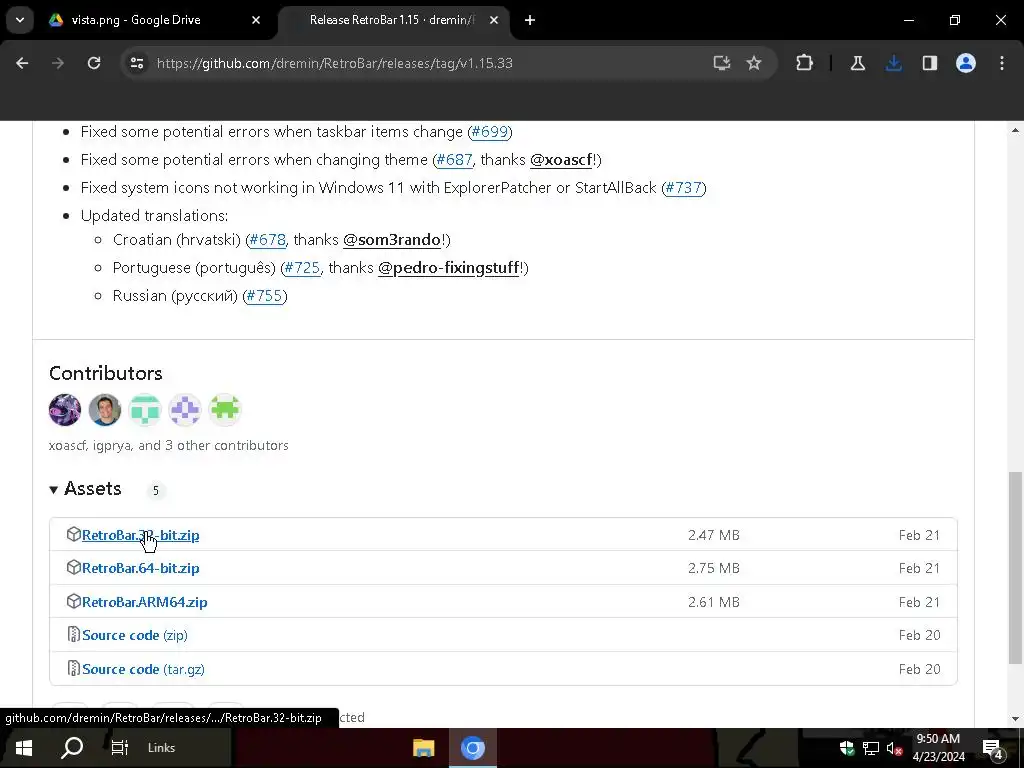Click the install app icon in address bar

(722, 63)
